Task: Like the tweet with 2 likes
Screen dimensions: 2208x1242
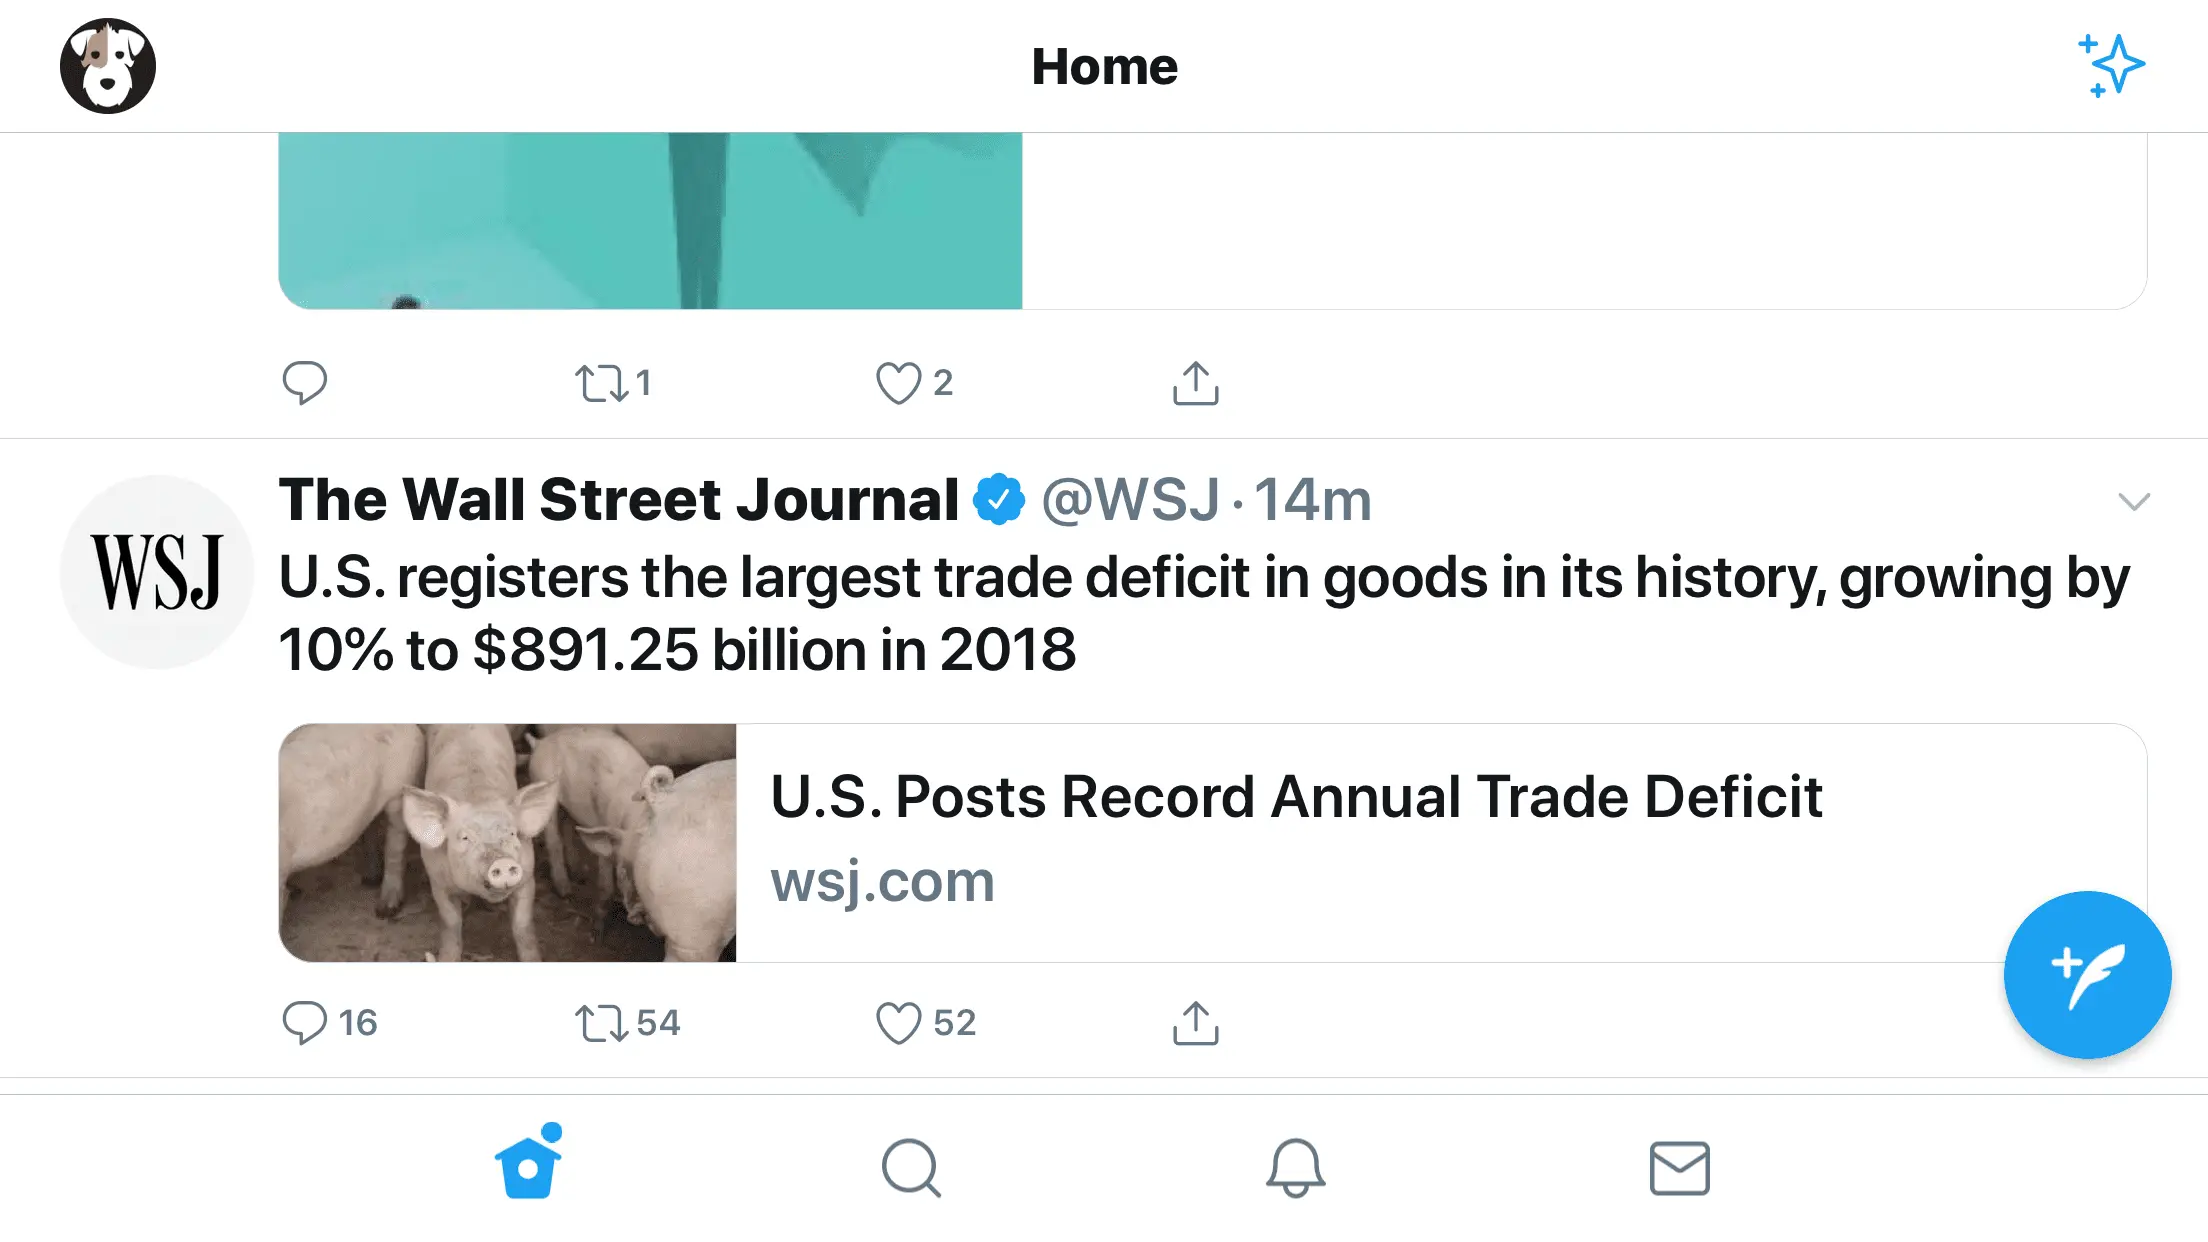Action: pos(898,383)
